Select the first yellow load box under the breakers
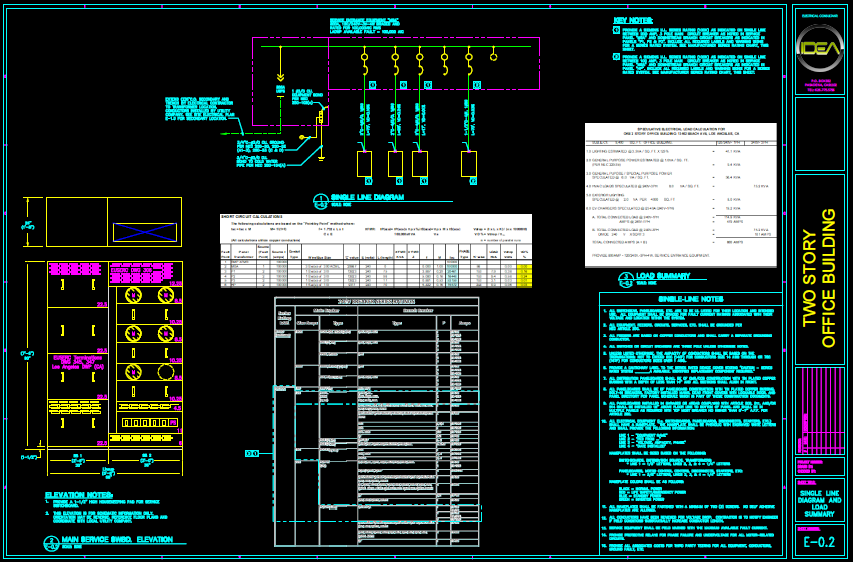The height and width of the screenshot is (562, 853). click(x=364, y=163)
